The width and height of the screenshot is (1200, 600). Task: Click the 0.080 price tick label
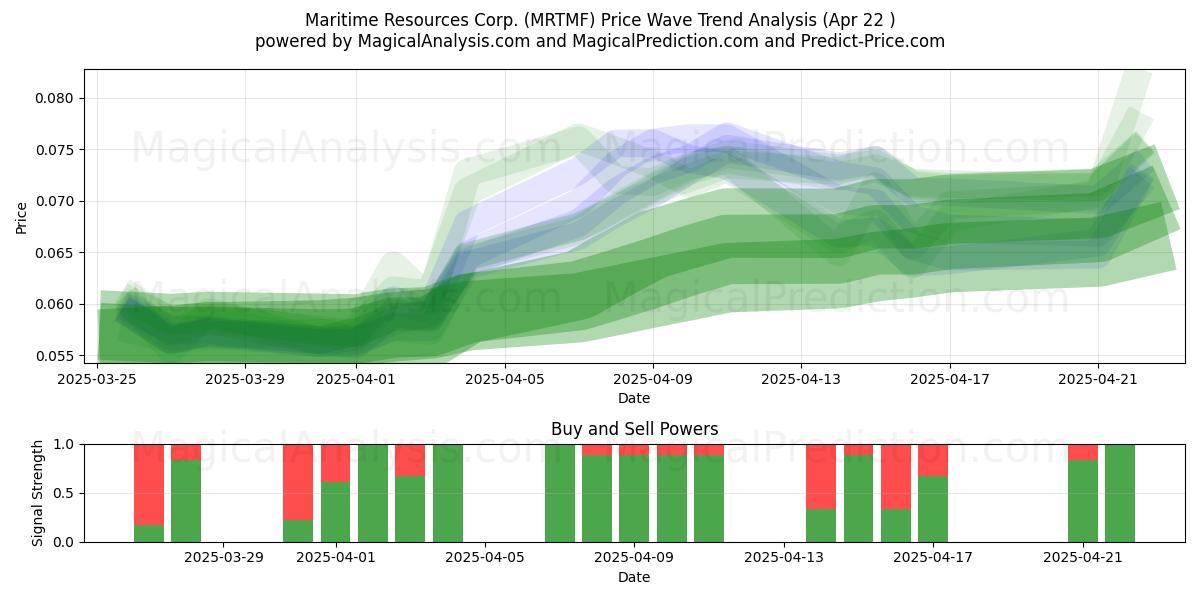pos(56,98)
